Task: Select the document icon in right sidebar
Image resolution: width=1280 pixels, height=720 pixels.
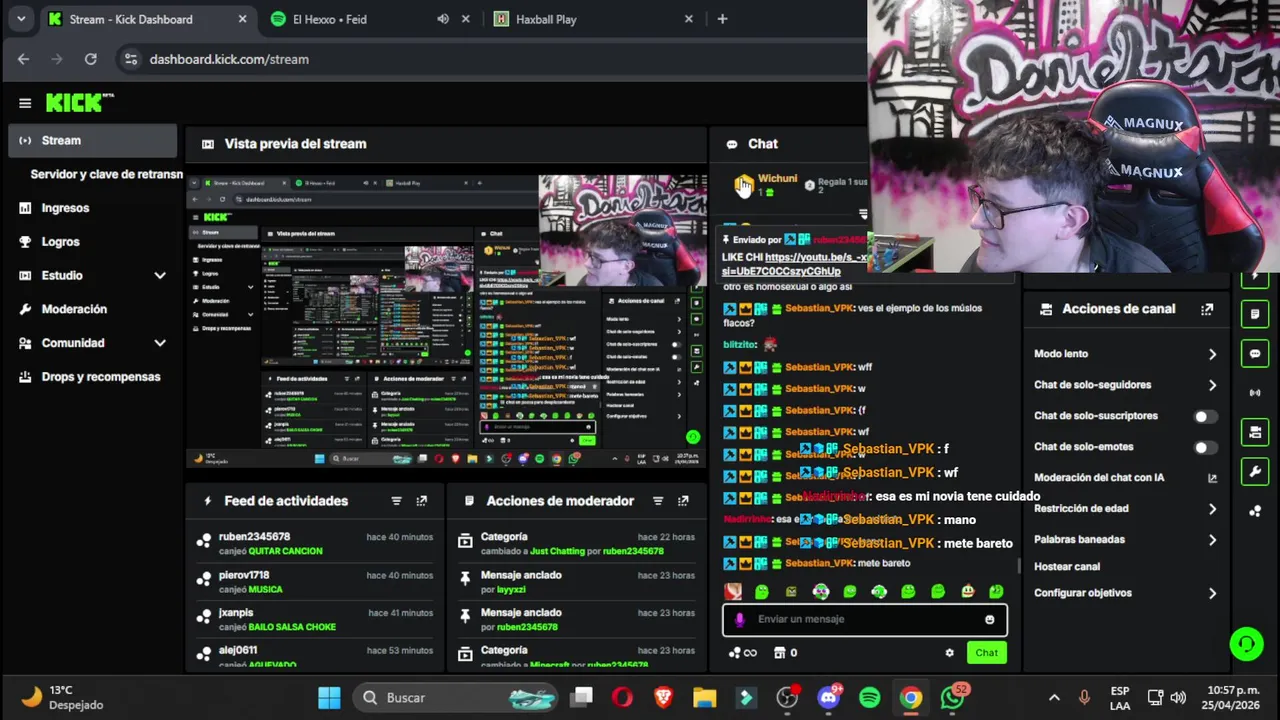Action: click(1255, 314)
